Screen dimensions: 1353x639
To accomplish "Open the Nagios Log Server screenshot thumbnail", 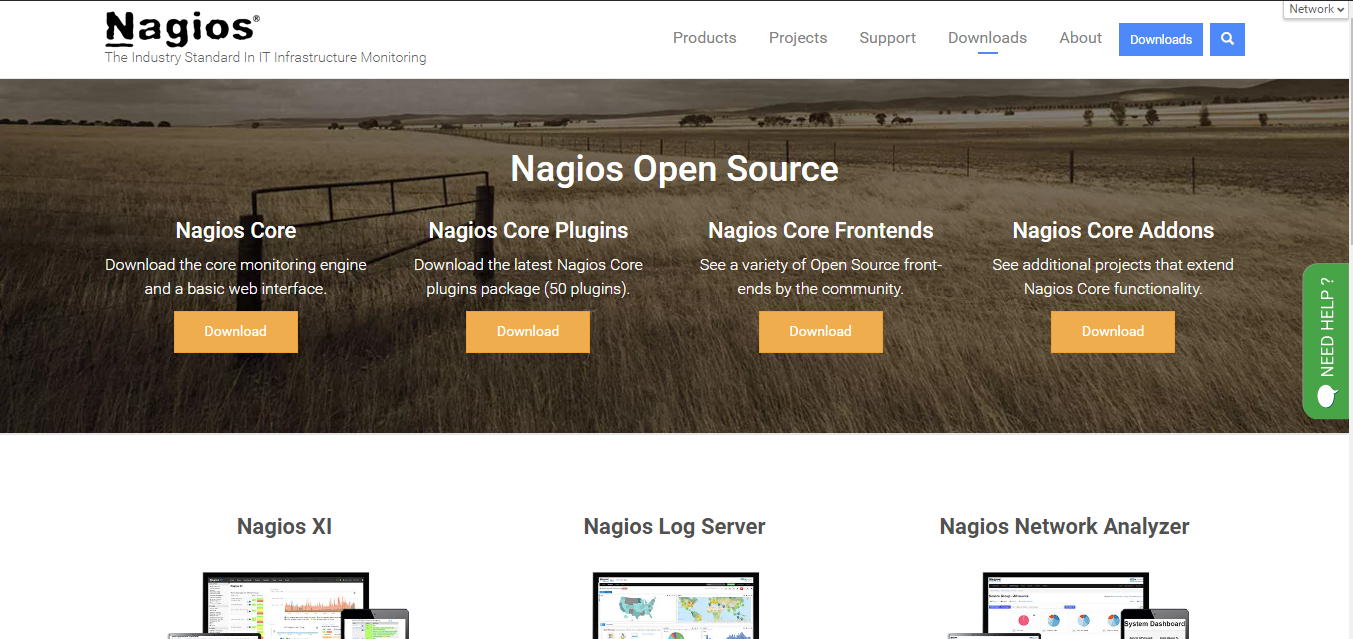I will click(x=676, y=606).
